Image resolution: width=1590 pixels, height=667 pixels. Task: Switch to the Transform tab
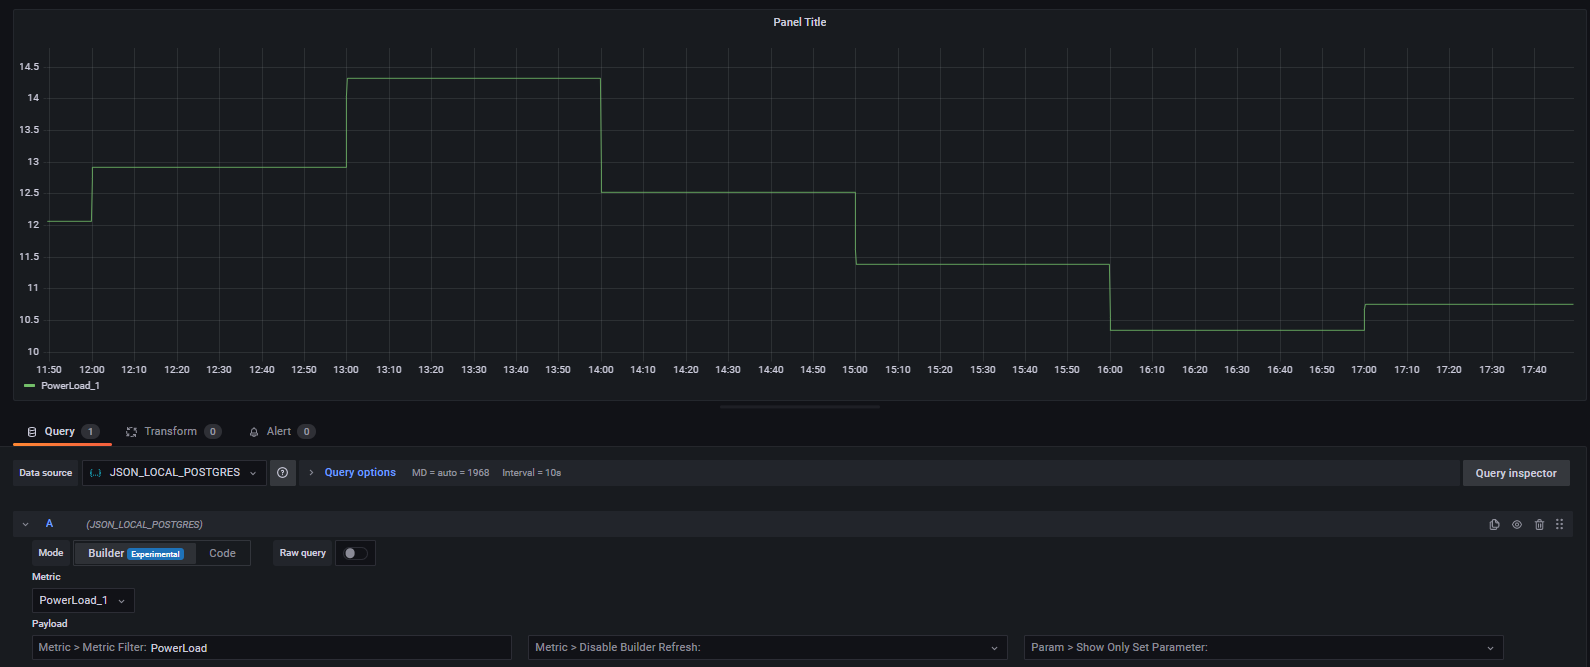(171, 432)
